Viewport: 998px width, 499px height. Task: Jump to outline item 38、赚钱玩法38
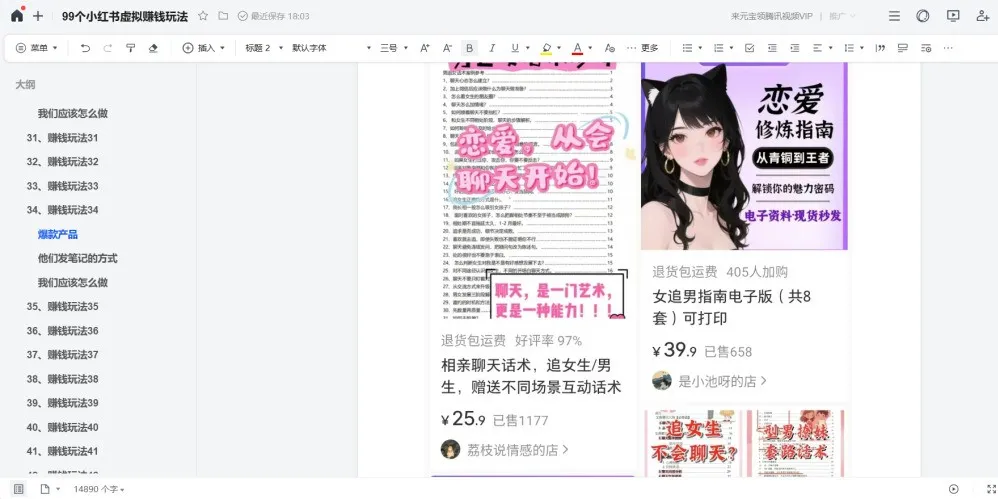click(x=62, y=379)
